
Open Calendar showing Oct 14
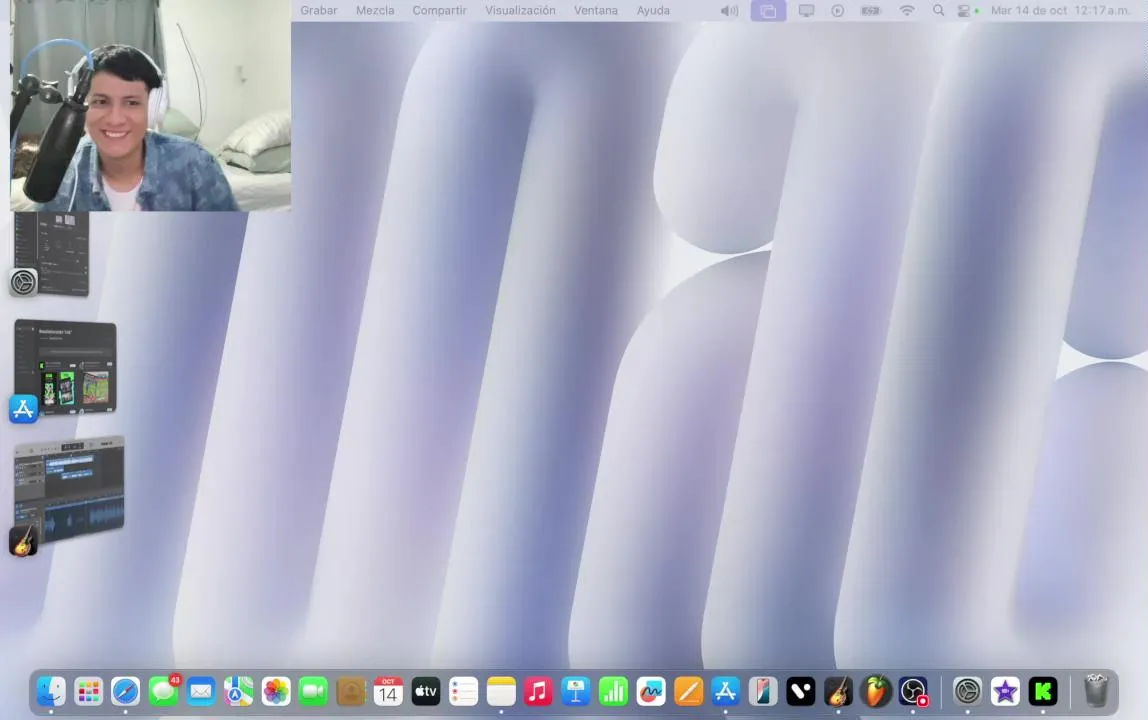(x=388, y=691)
